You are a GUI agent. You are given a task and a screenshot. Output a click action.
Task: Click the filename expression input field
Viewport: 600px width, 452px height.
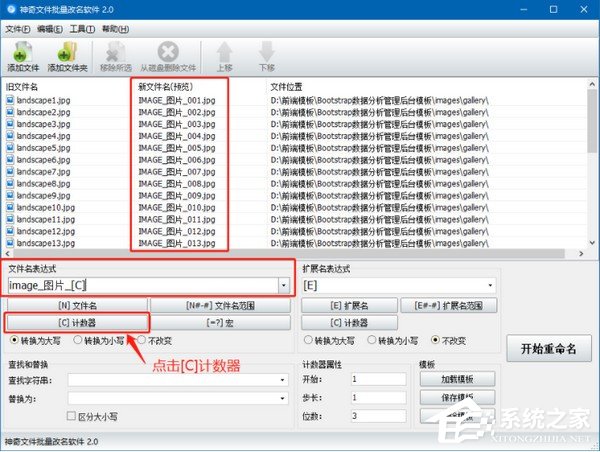[143, 286]
